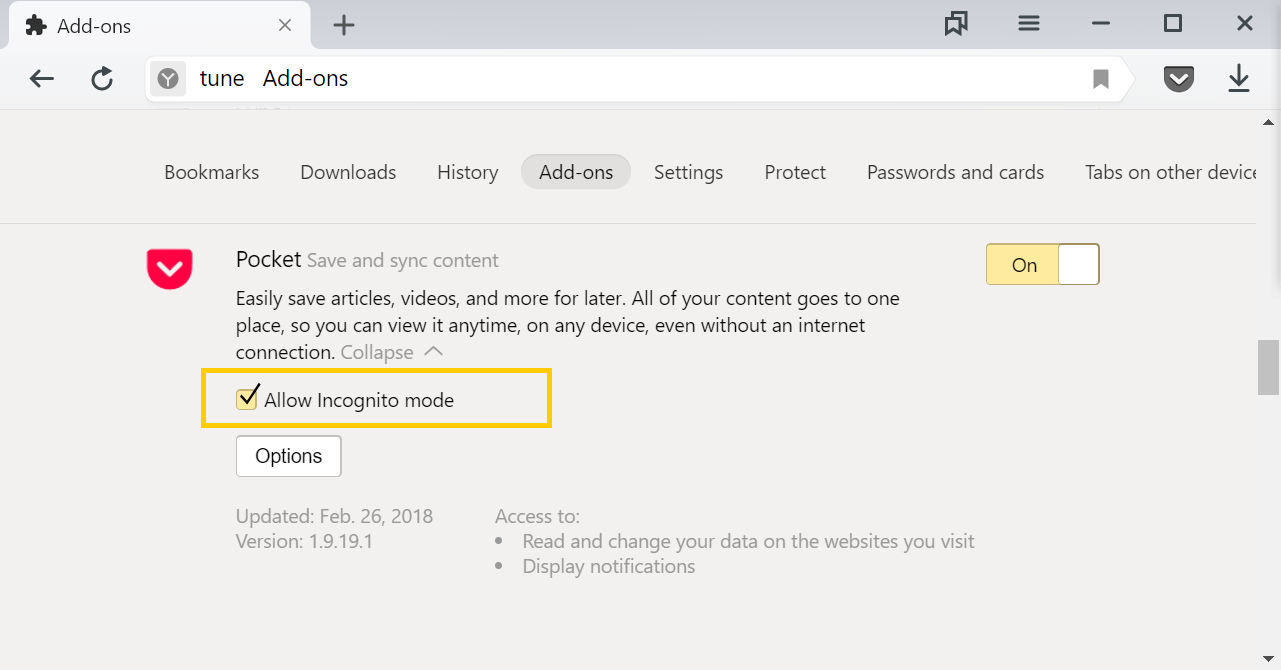Open the Pocket extension toolbar icon
Screen dimensions: 1281x670
(x=1180, y=79)
